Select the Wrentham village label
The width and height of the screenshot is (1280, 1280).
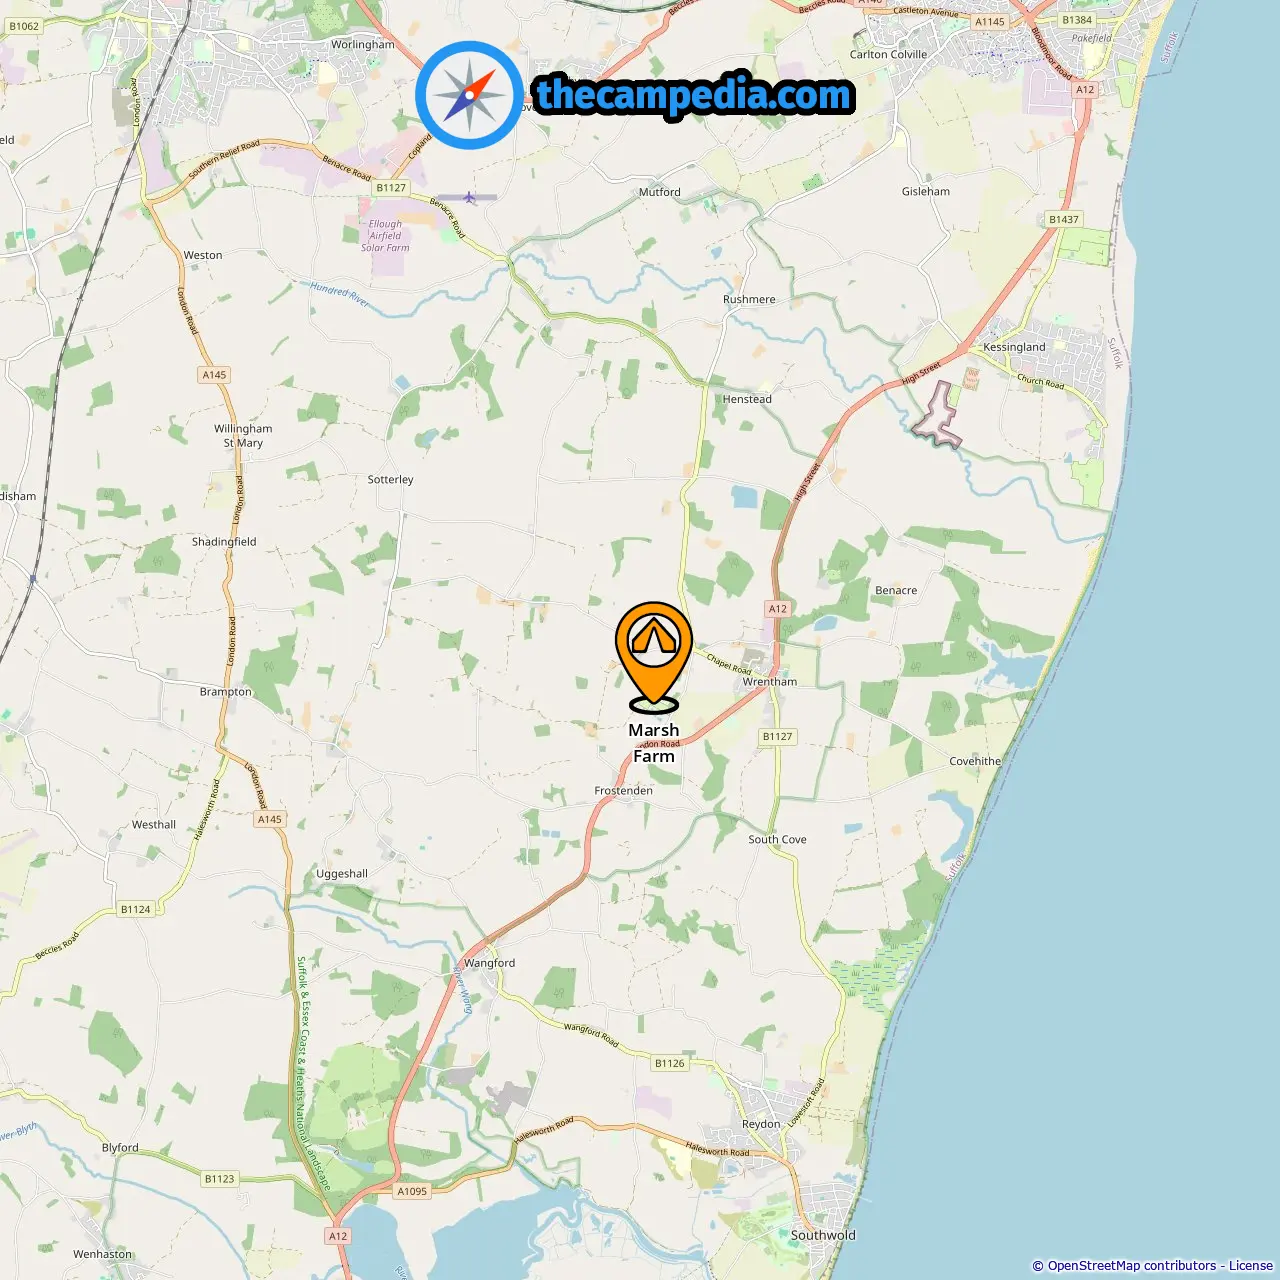770,682
